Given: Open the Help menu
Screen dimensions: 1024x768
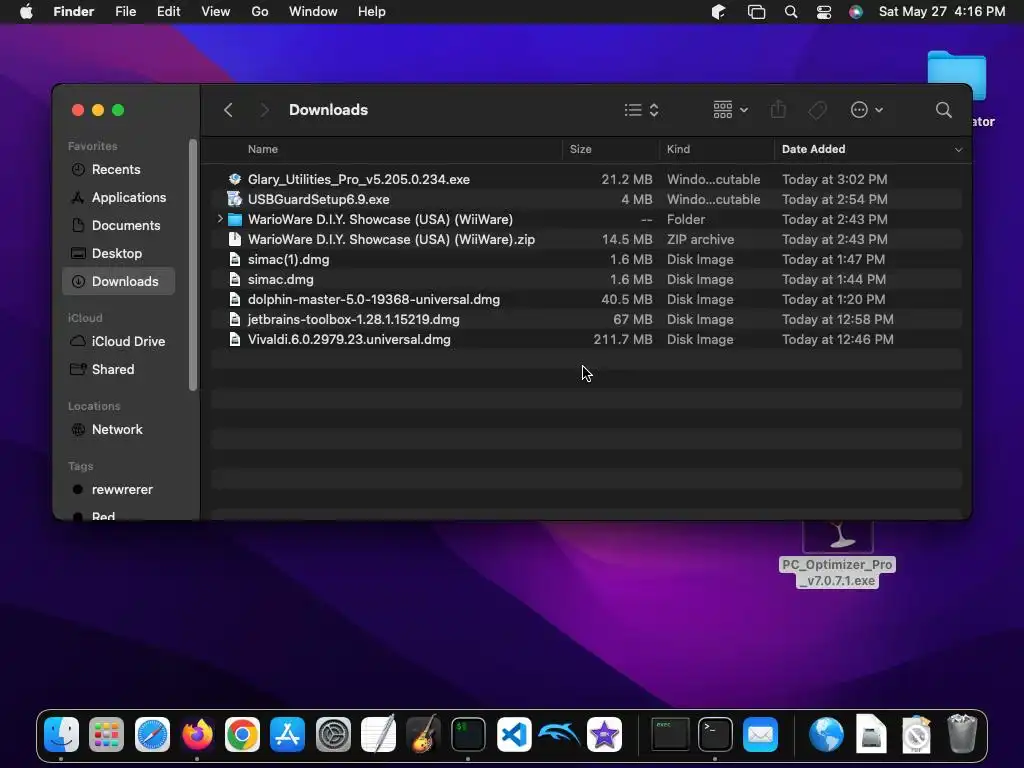Looking at the screenshot, I should point(372,12).
